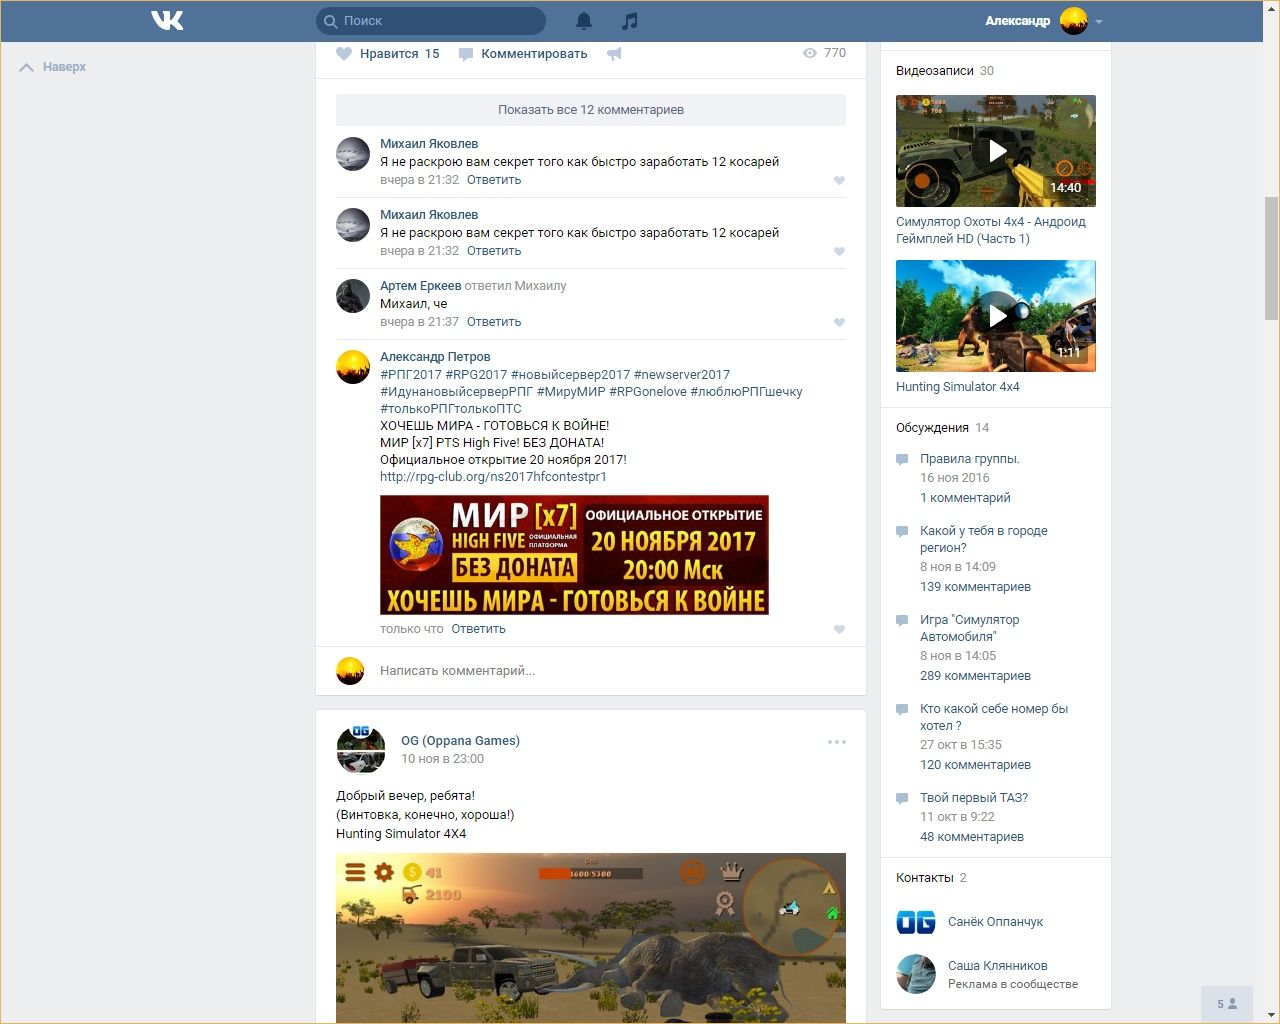
Task: Open the Обсуждения section header
Action: [932, 428]
